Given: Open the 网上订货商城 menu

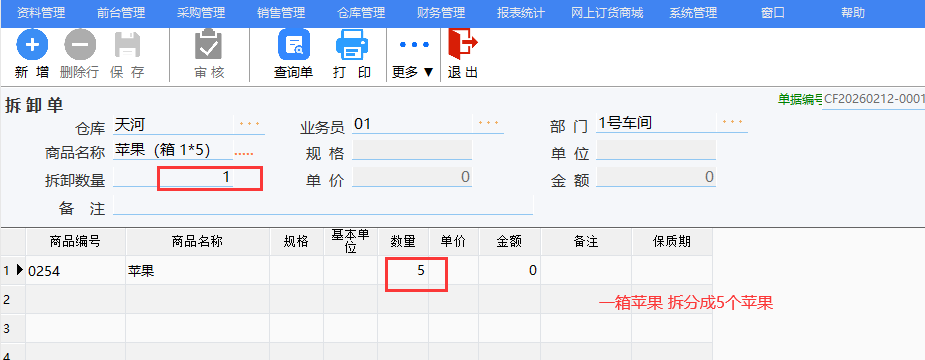Looking at the screenshot, I should 607,13.
